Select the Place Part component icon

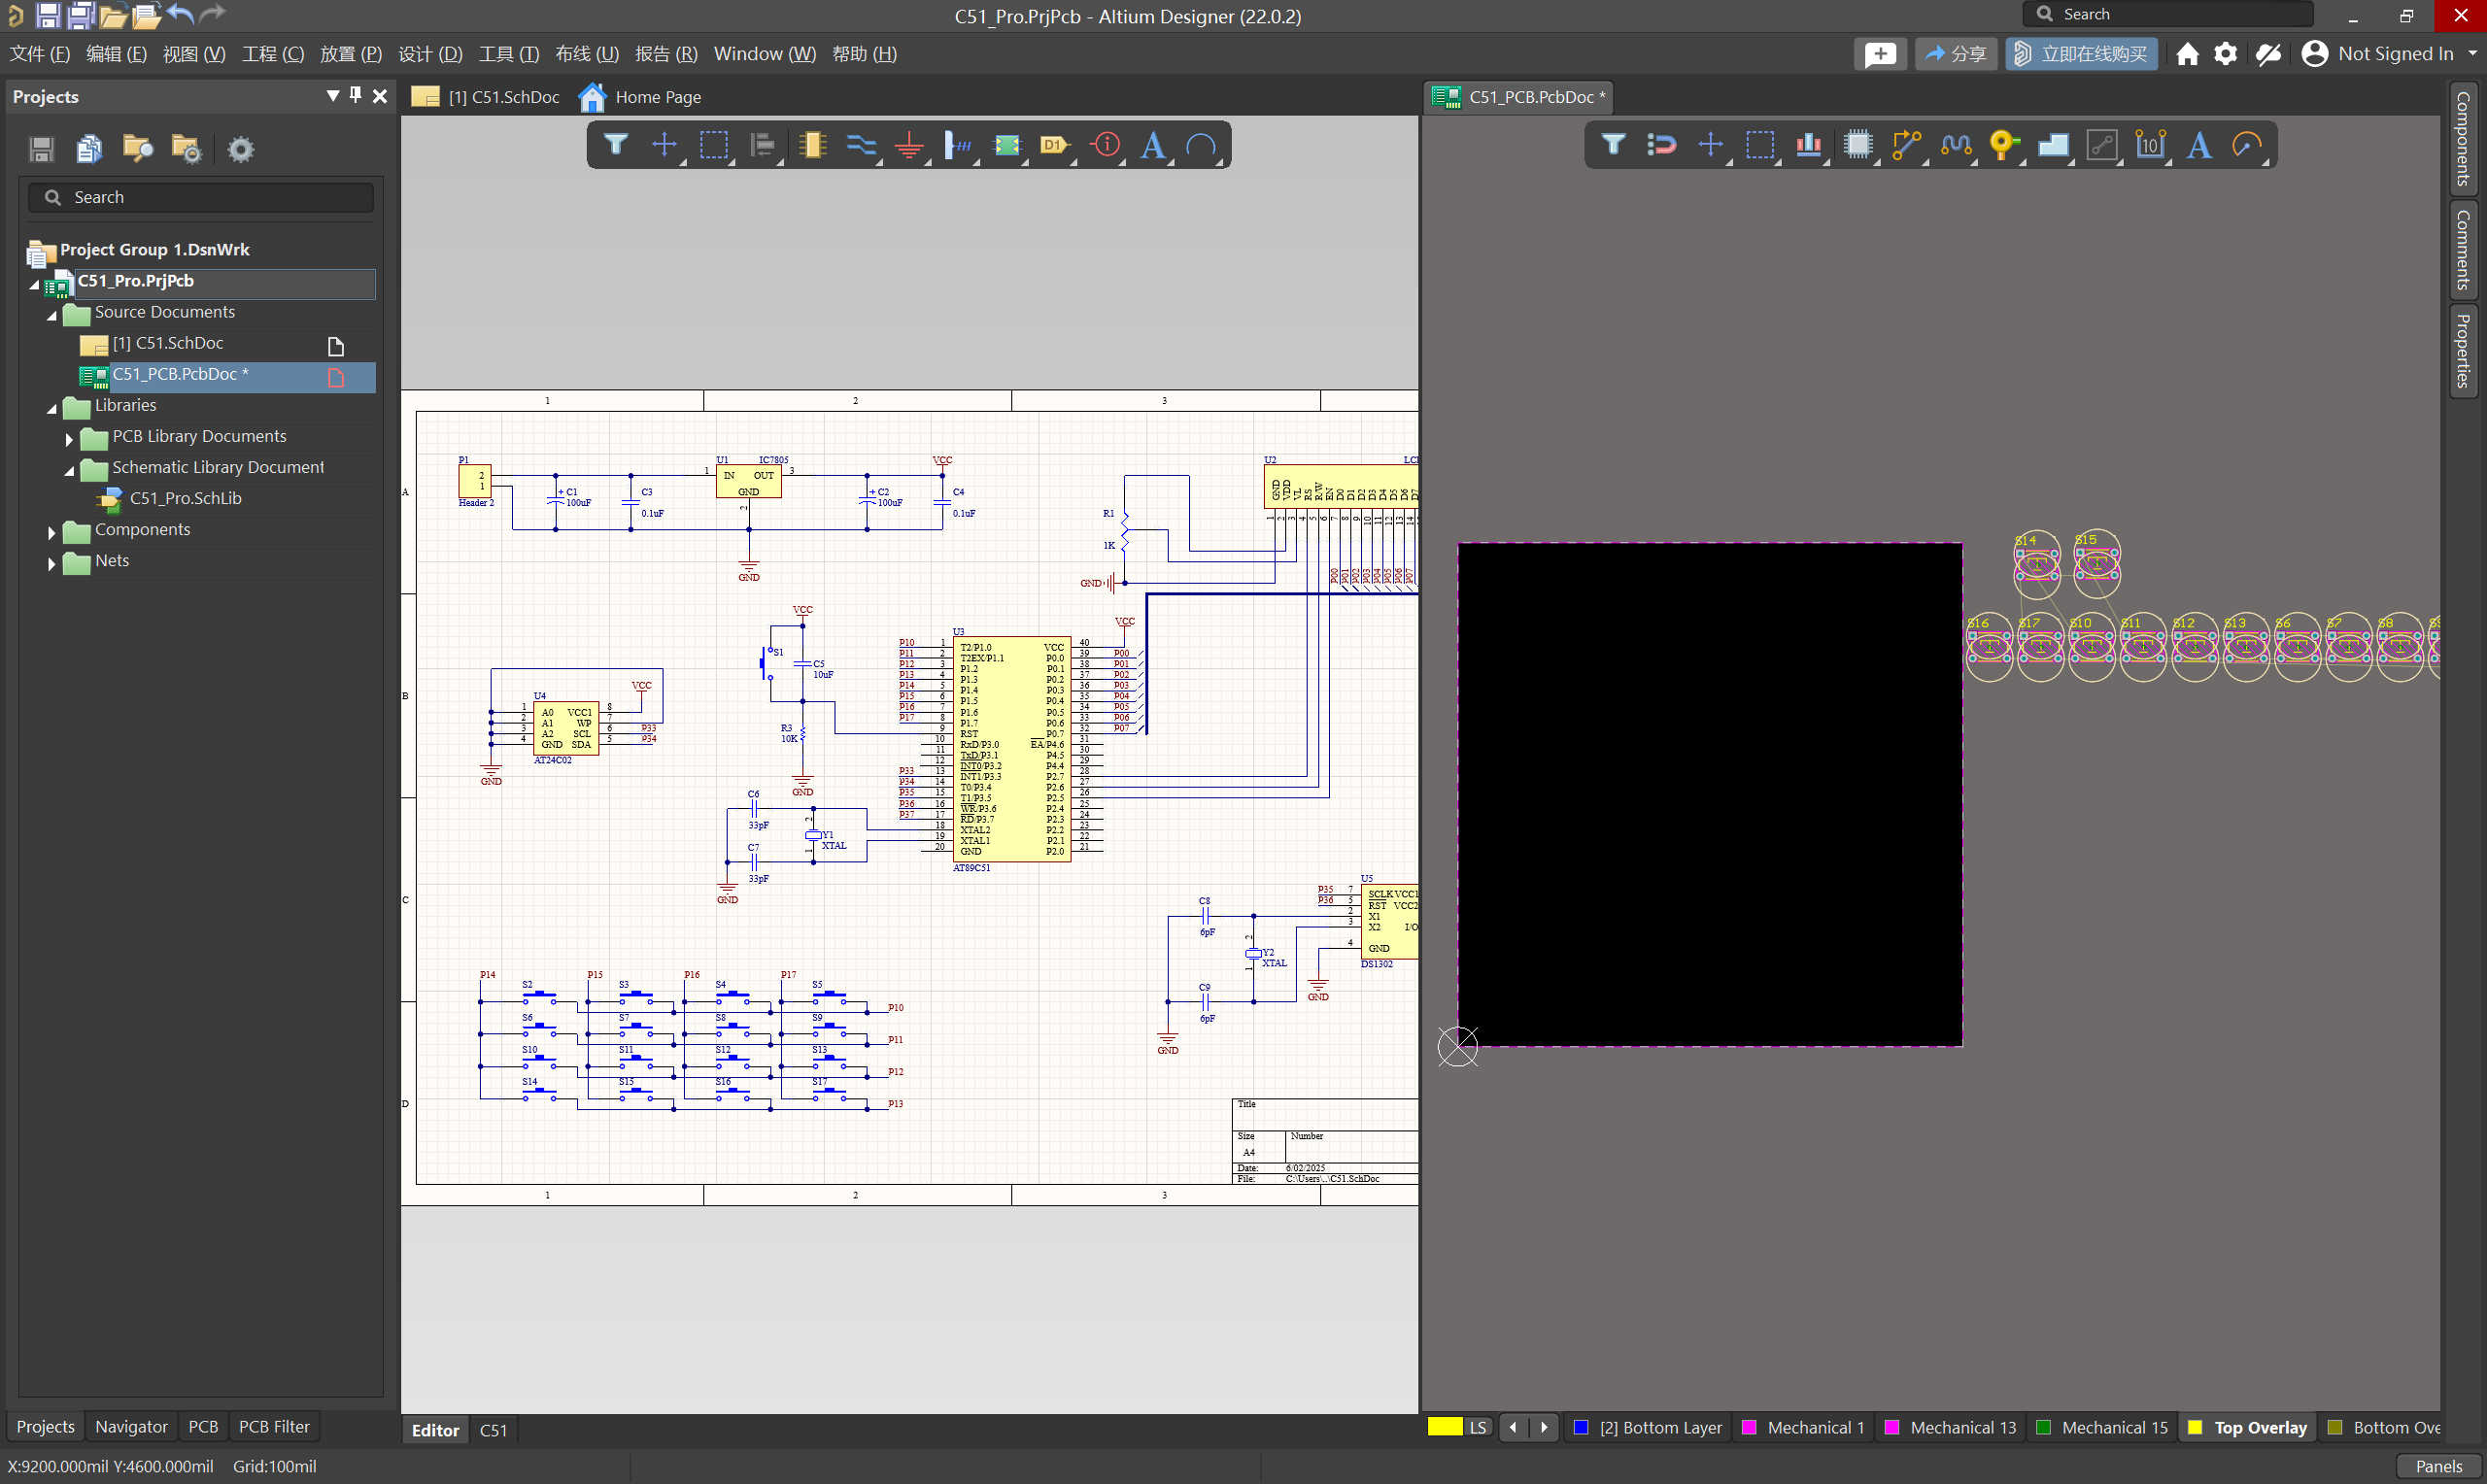click(812, 146)
